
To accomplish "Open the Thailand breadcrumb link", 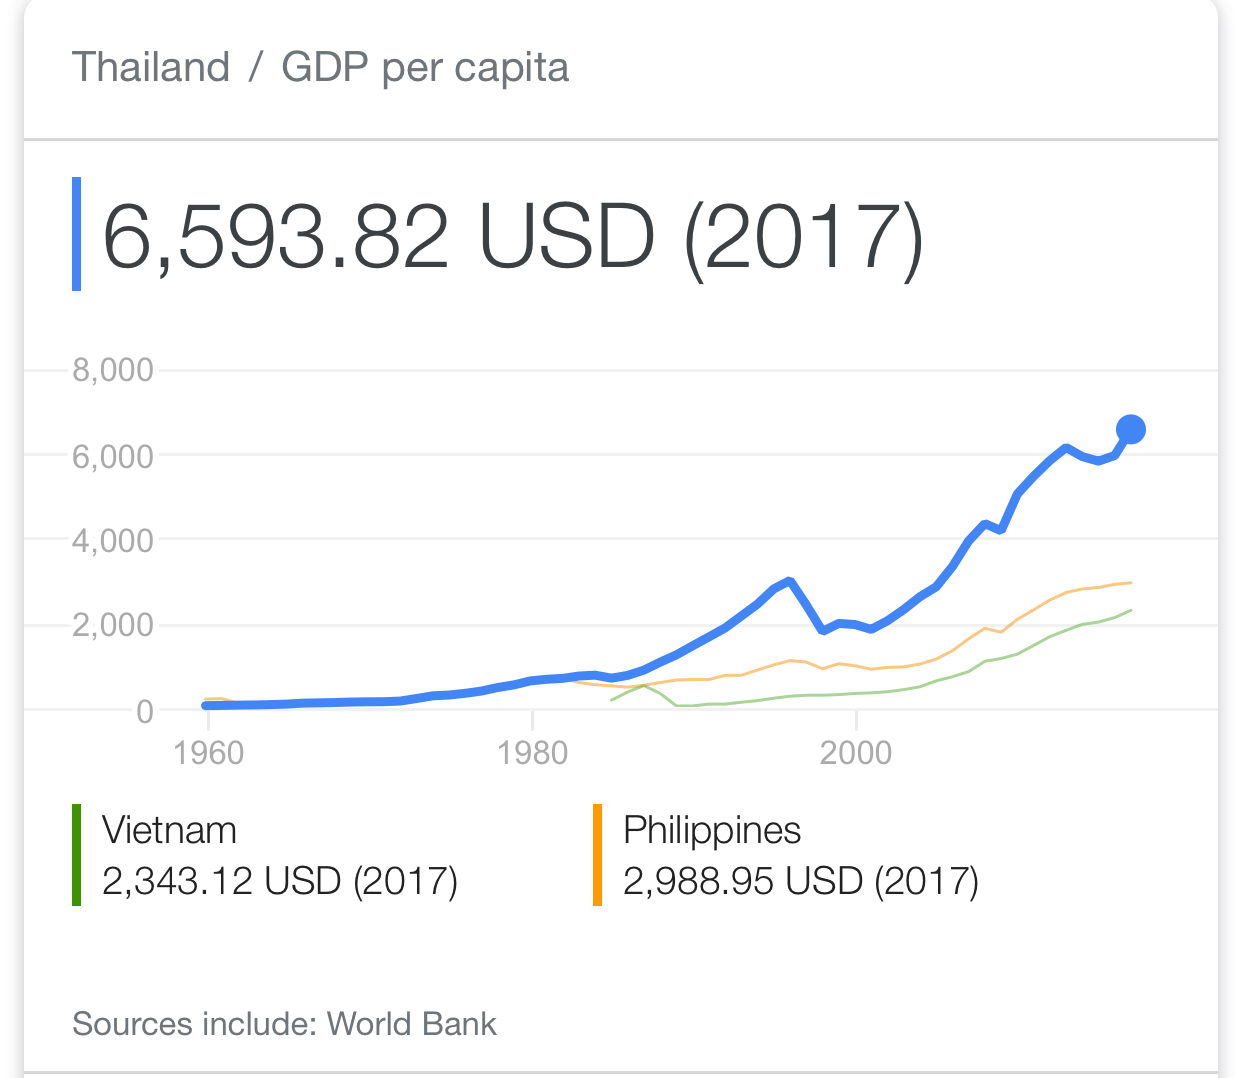I will click(151, 67).
